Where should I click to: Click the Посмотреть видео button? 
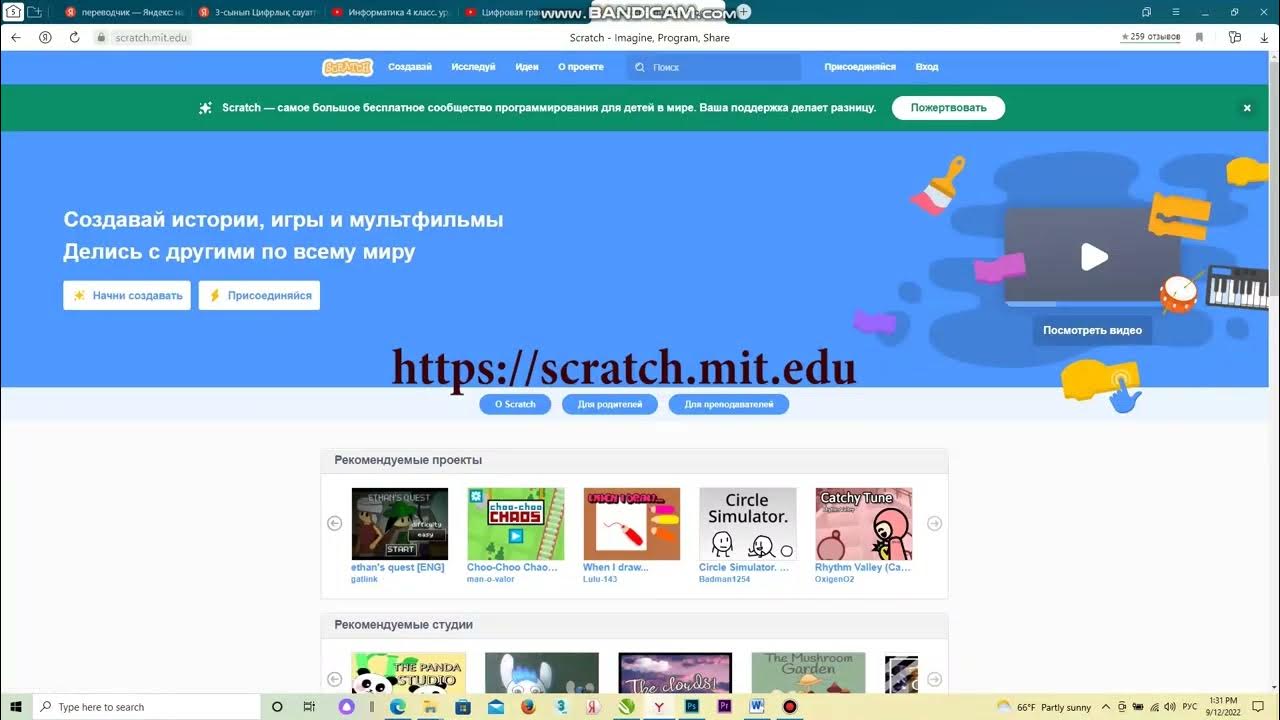pos(1092,330)
